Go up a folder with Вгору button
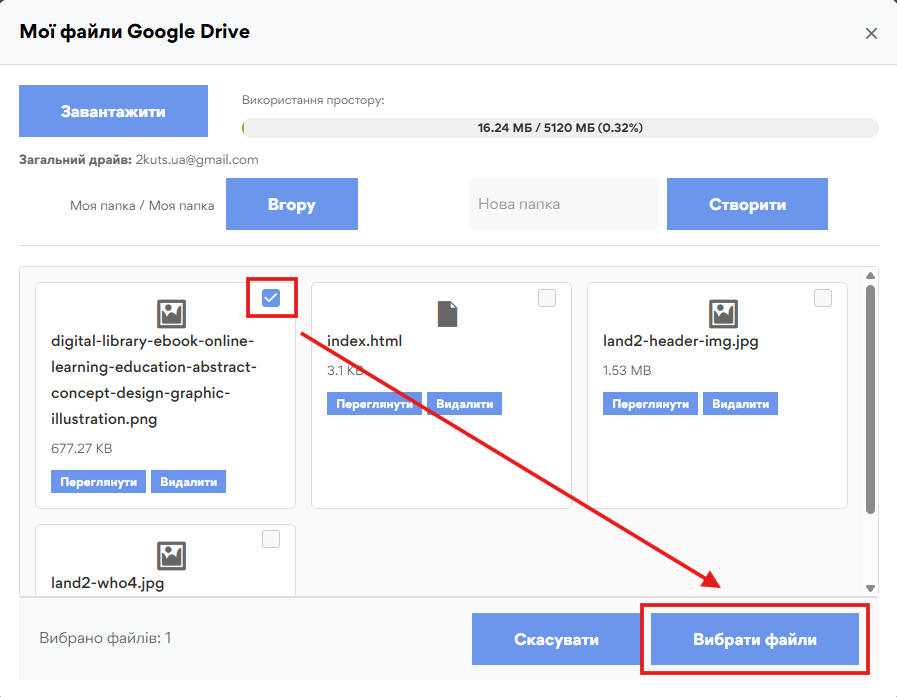 pos(291,204)
